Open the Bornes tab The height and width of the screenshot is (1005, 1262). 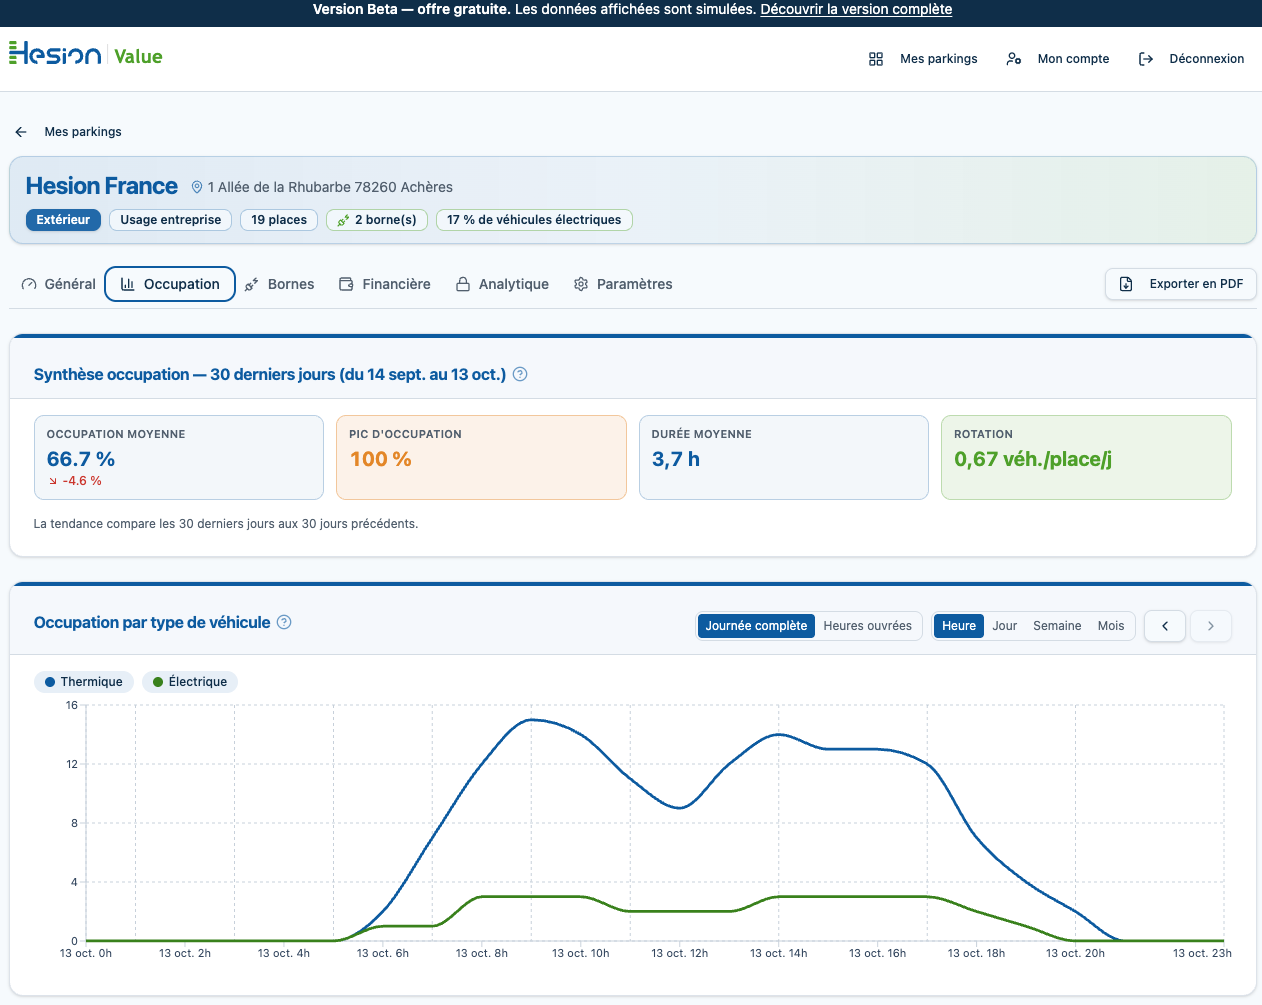[x=279, y=284]
